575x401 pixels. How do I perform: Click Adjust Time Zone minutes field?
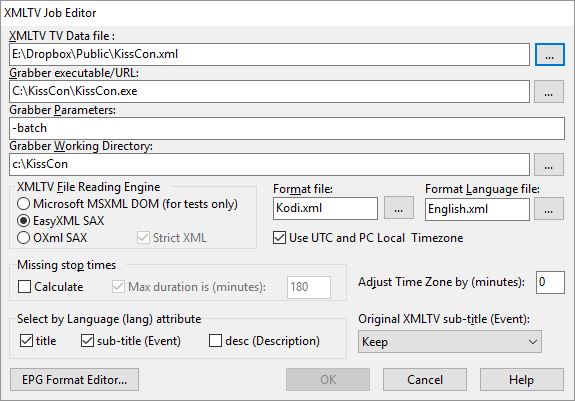coord(550,282)
